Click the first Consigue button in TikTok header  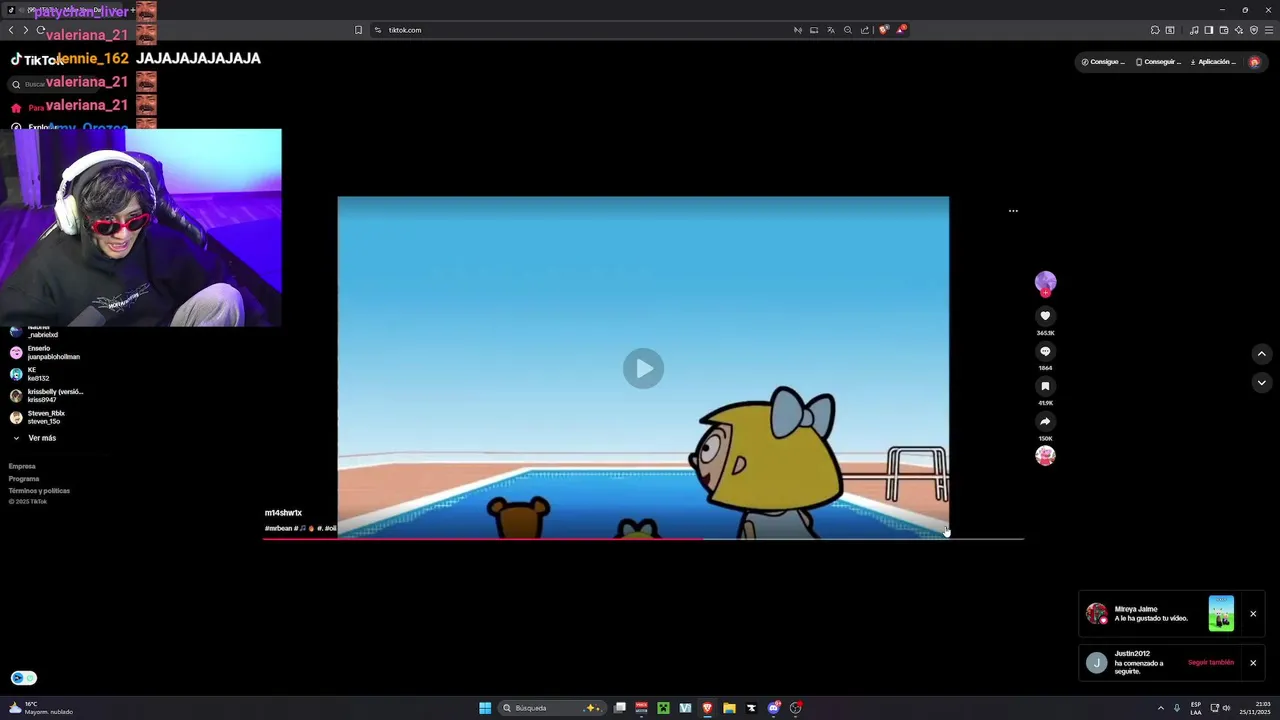coord(1103,62)
